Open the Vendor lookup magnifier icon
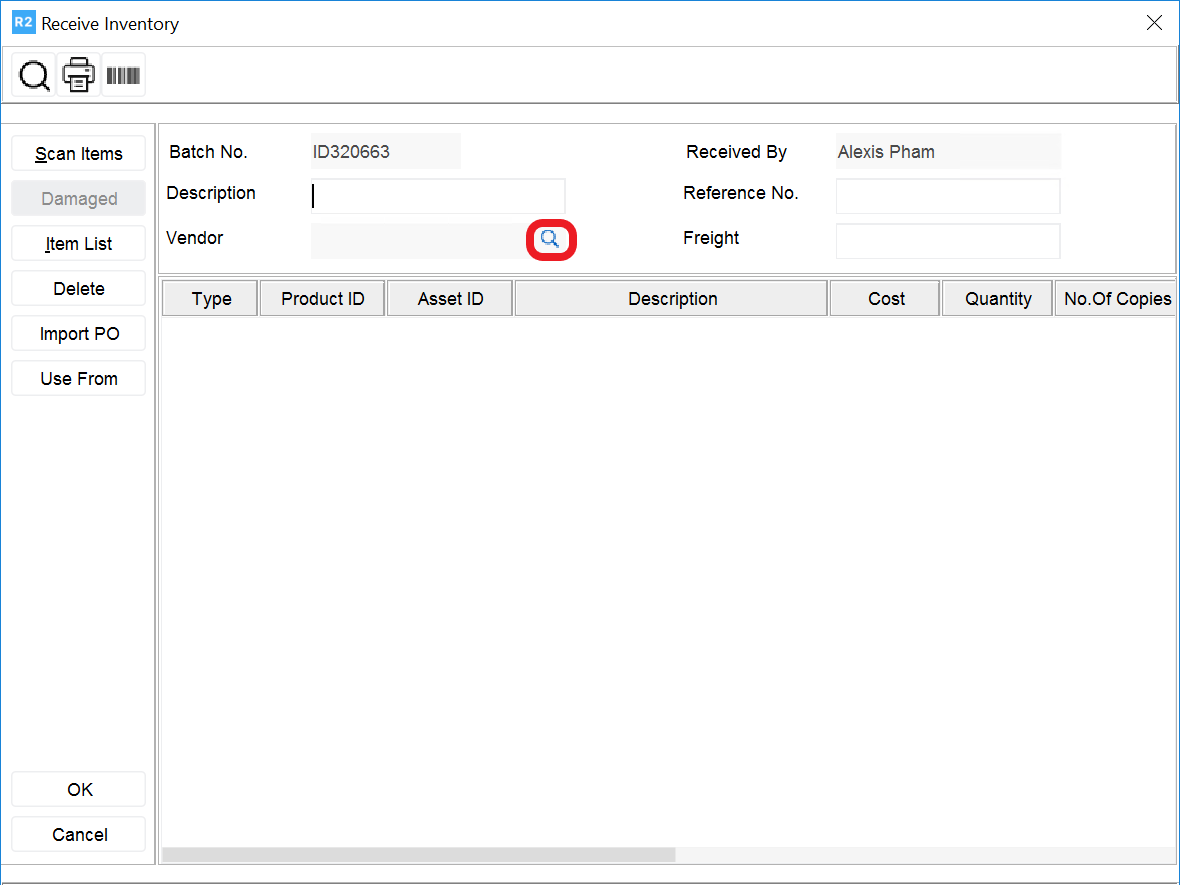The width and height of the screenshot is (1180, 885). pos(550,239)
